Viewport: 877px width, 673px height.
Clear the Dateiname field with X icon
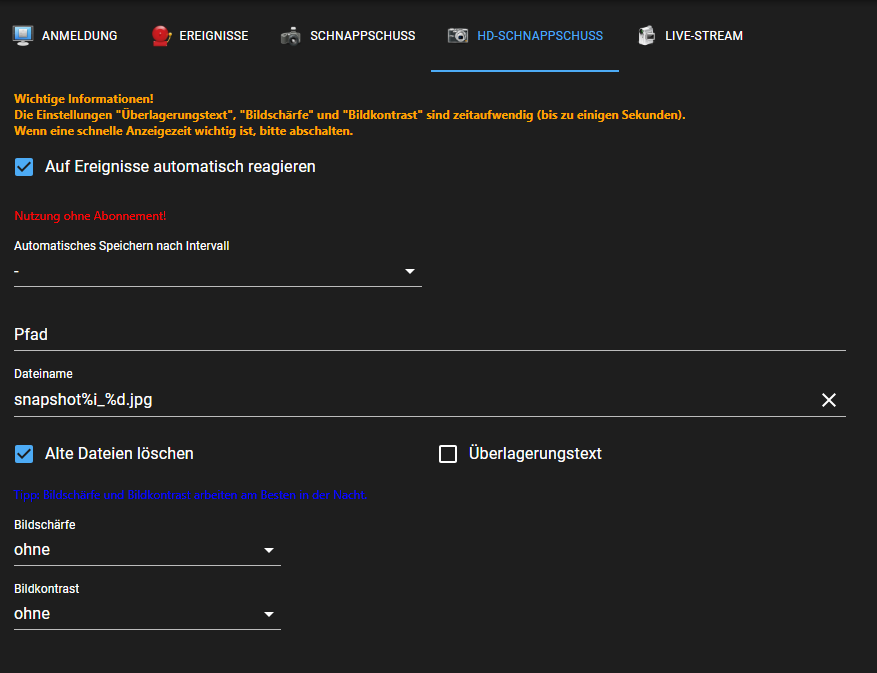coord(828,399)
